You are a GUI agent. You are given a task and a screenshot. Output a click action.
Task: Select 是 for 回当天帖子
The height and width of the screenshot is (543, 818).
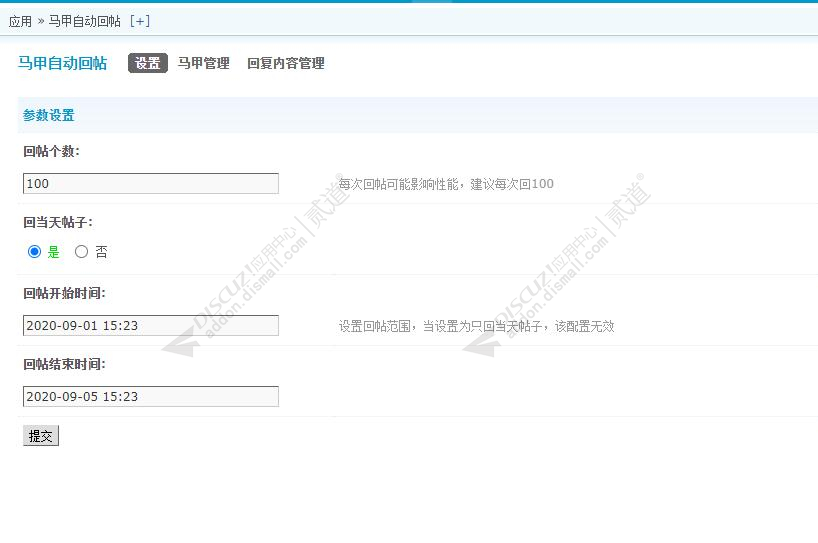[34, 252]
